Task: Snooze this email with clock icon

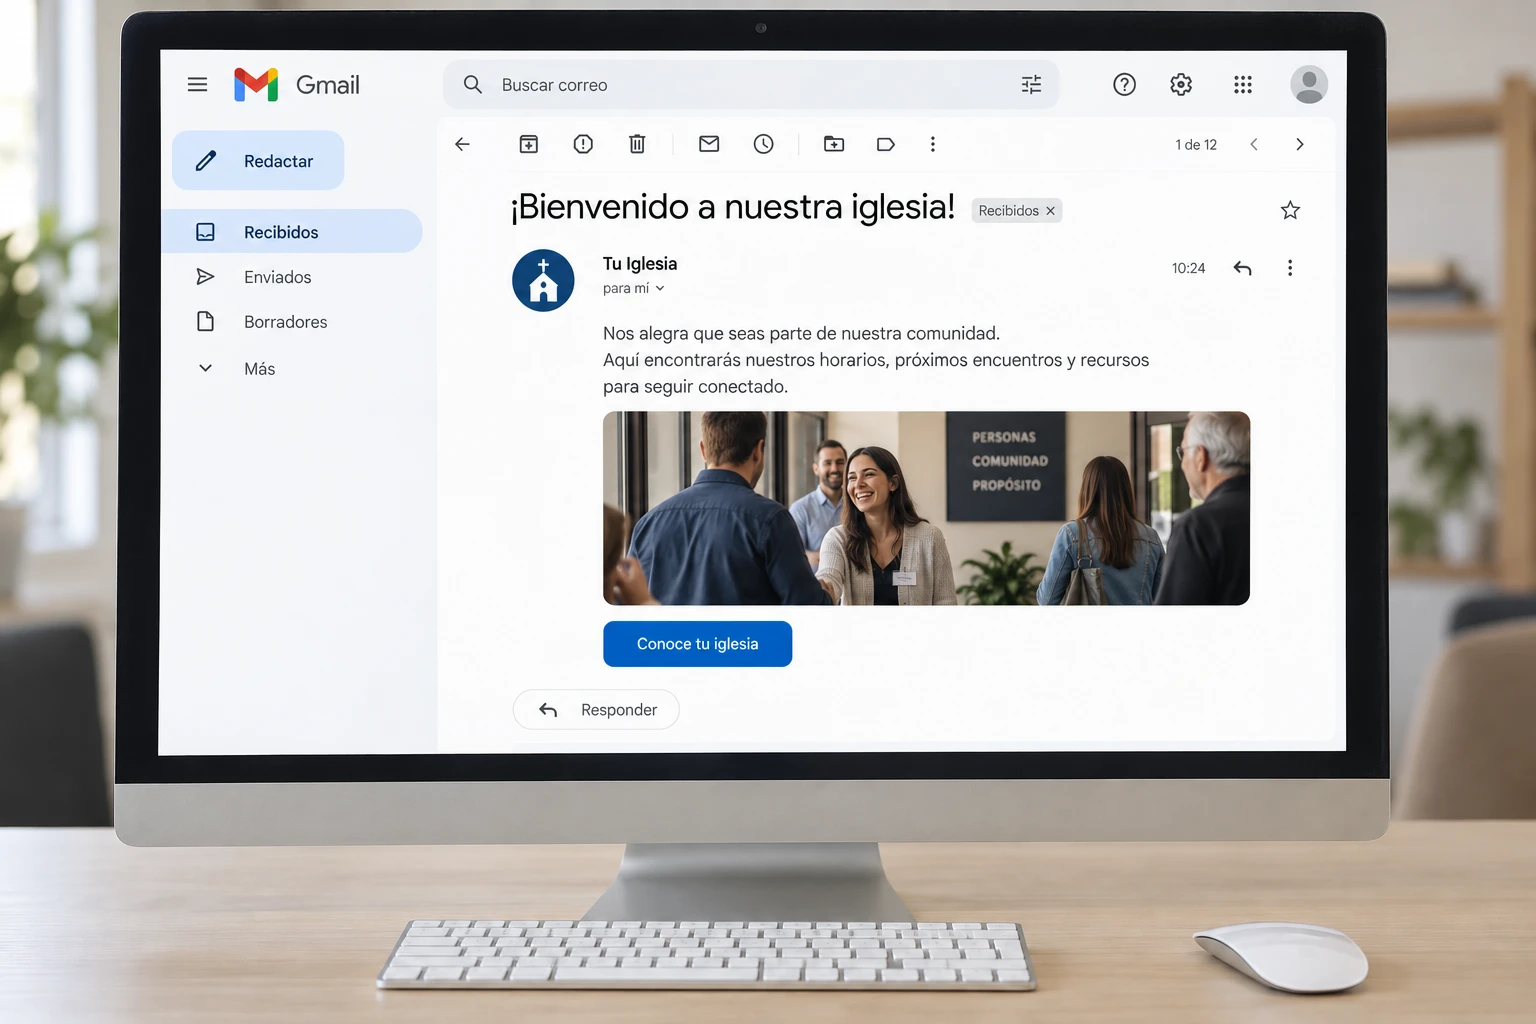Action: point(763,144)
